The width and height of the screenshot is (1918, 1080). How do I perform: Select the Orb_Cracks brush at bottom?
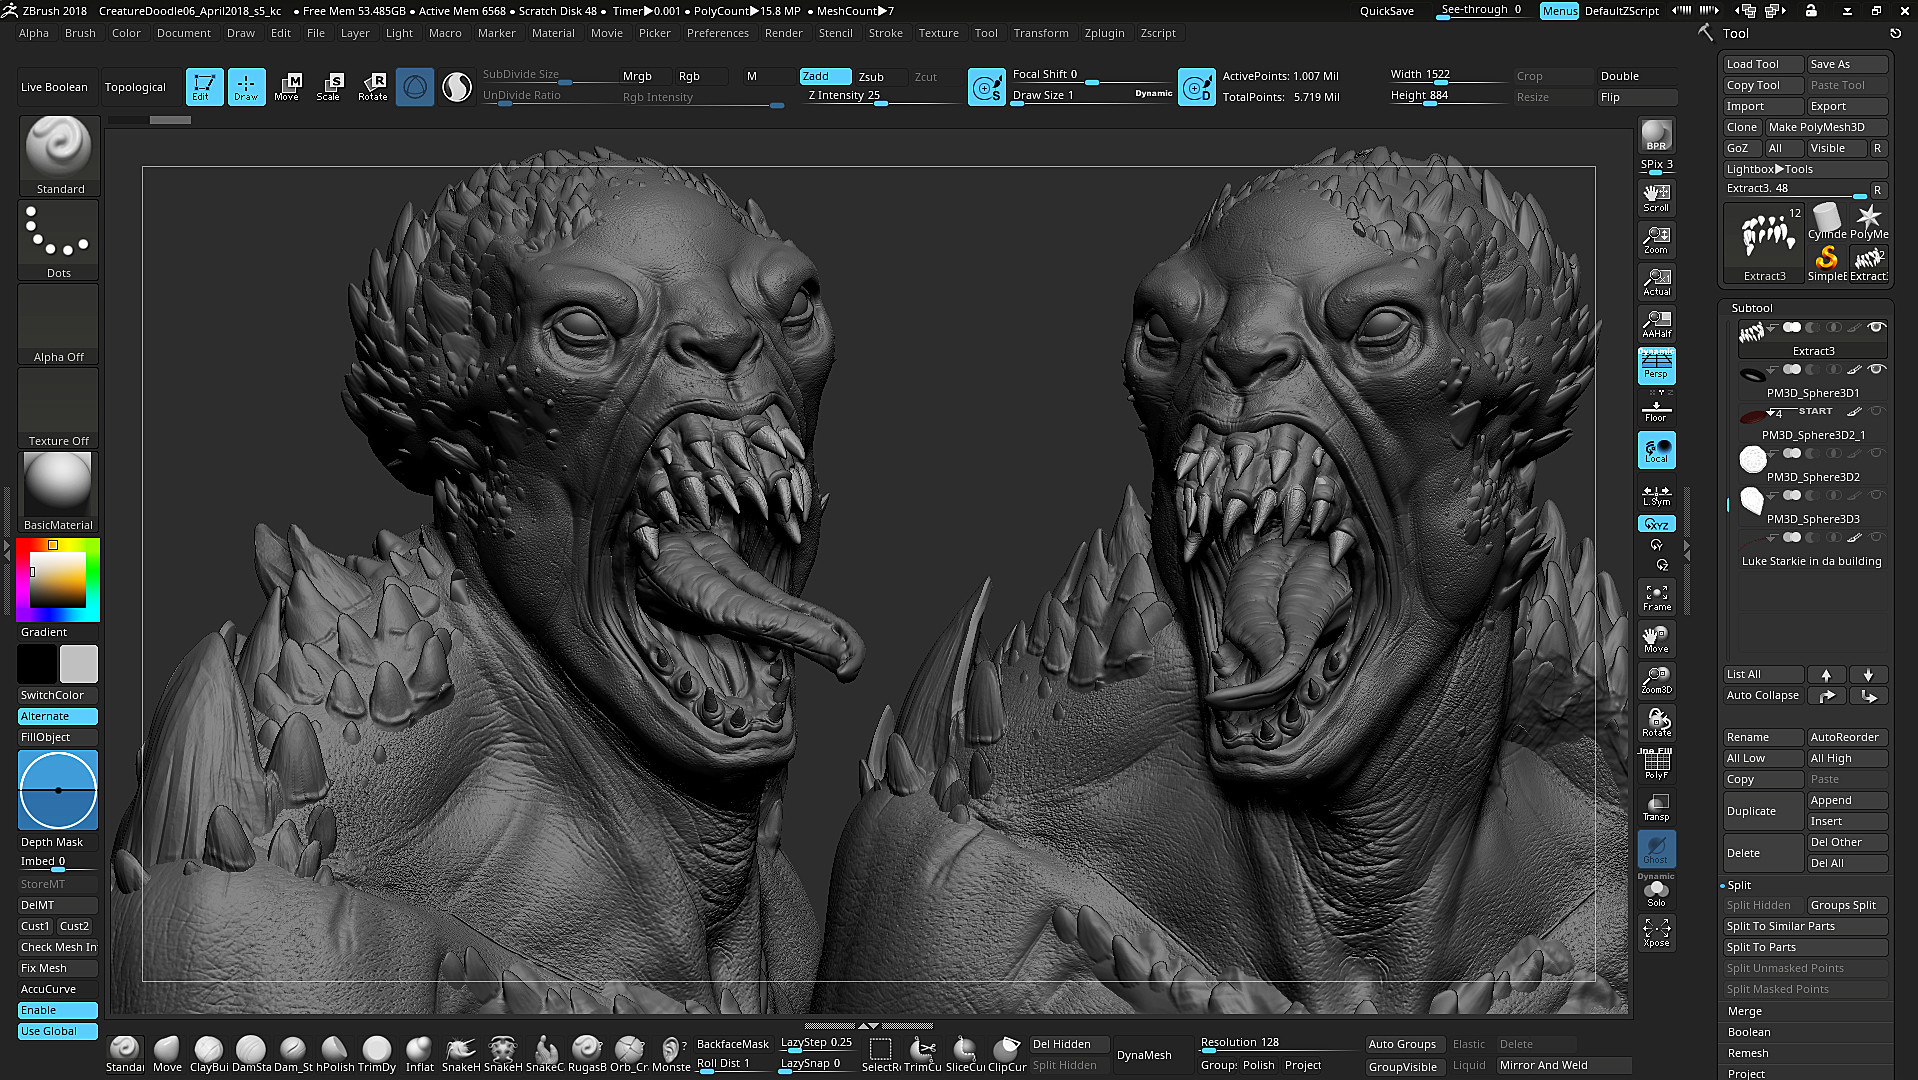pyautogui.click(x=629, y=1054)
